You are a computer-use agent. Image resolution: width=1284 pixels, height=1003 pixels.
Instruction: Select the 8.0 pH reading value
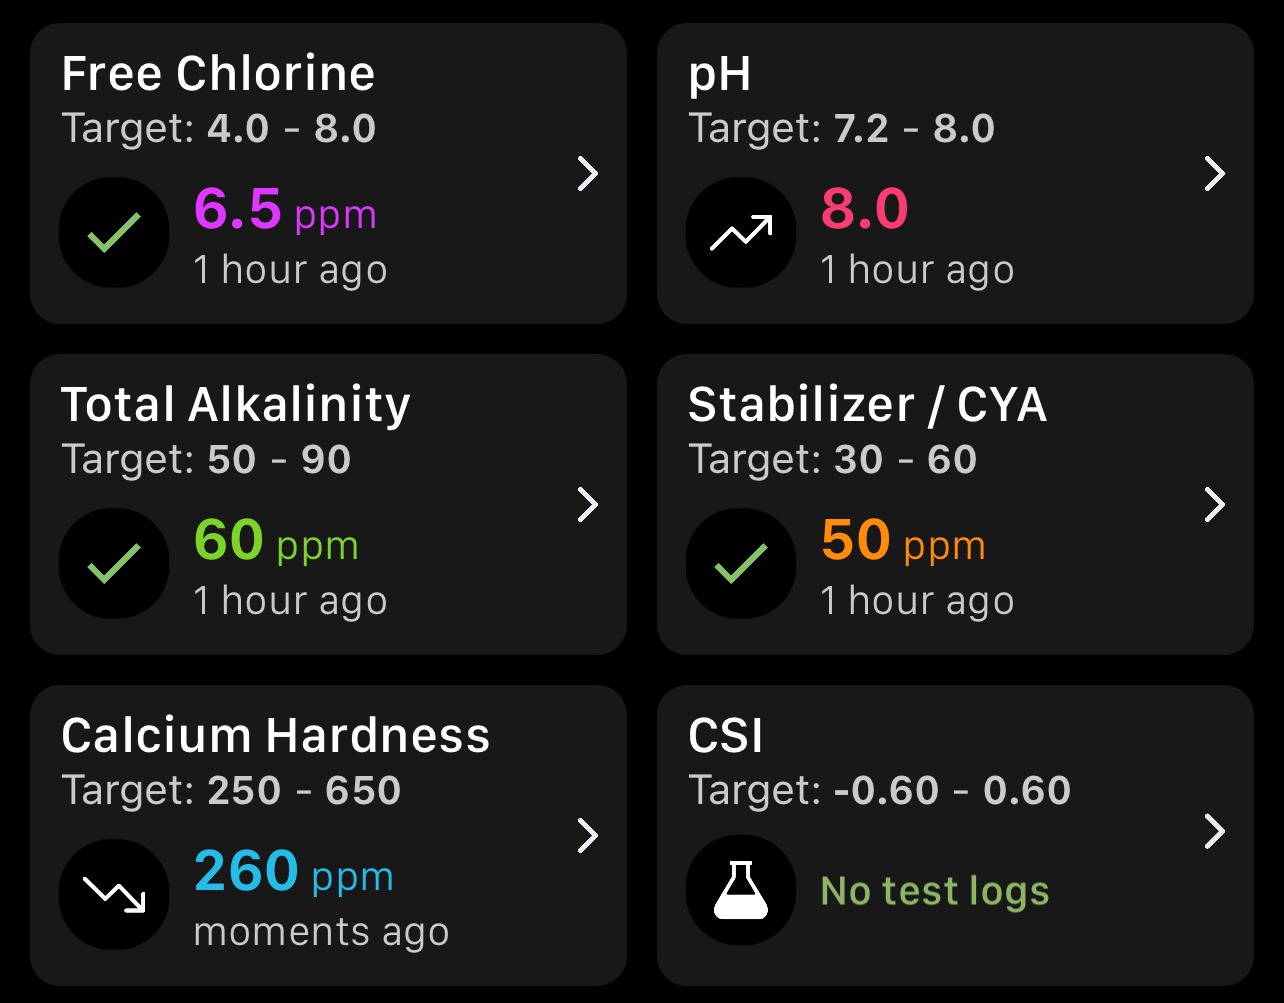click(x=865, y=210)
